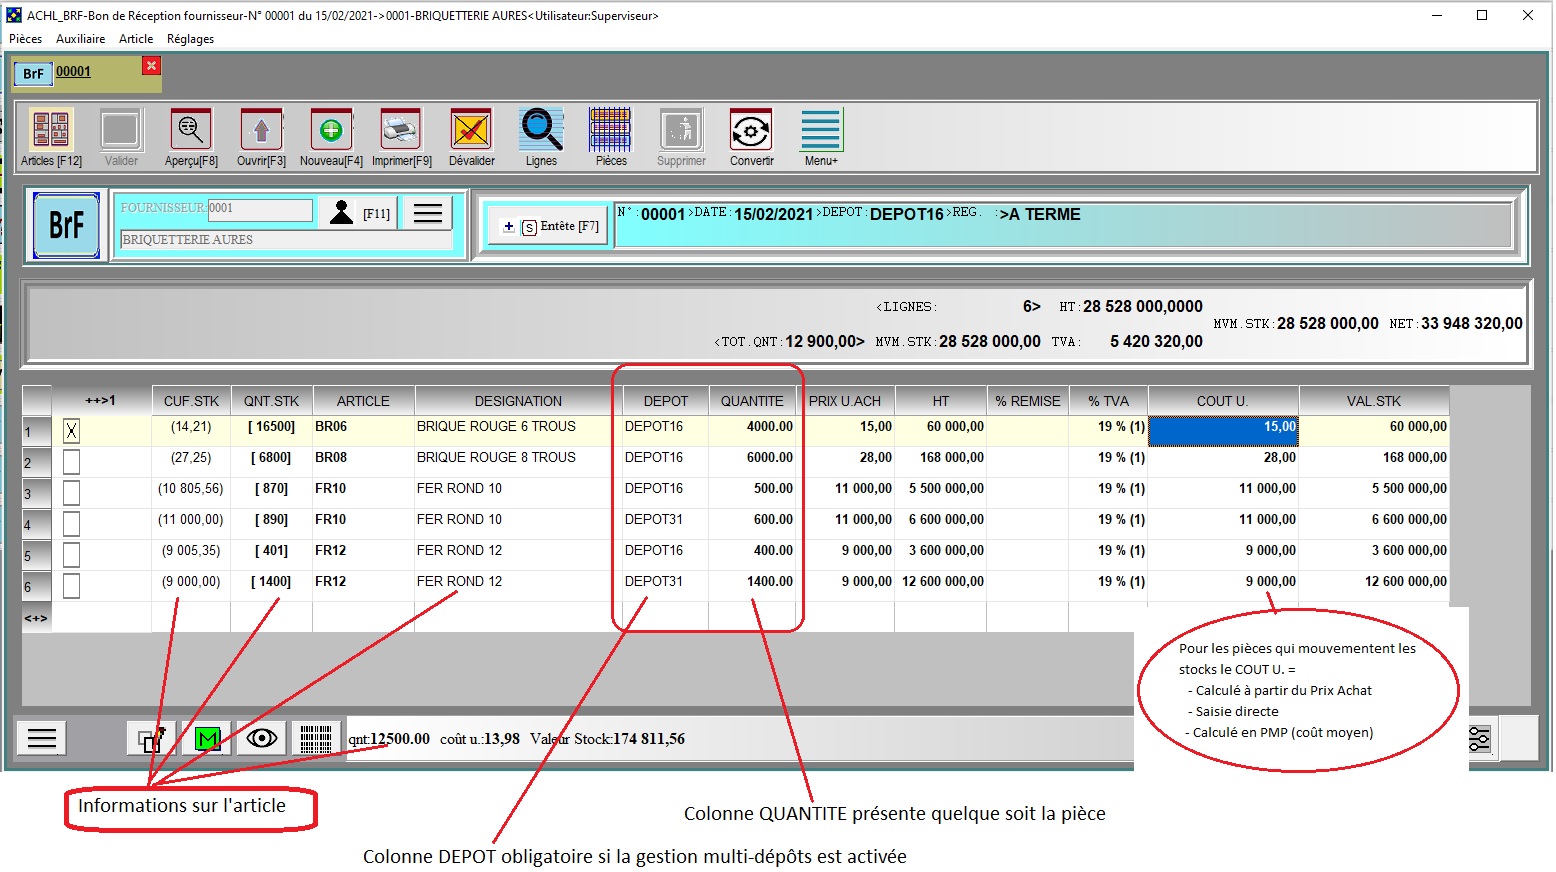Click the FOURNISSEUR code field 0001
Screen dimensions: 1556x872
260,209
